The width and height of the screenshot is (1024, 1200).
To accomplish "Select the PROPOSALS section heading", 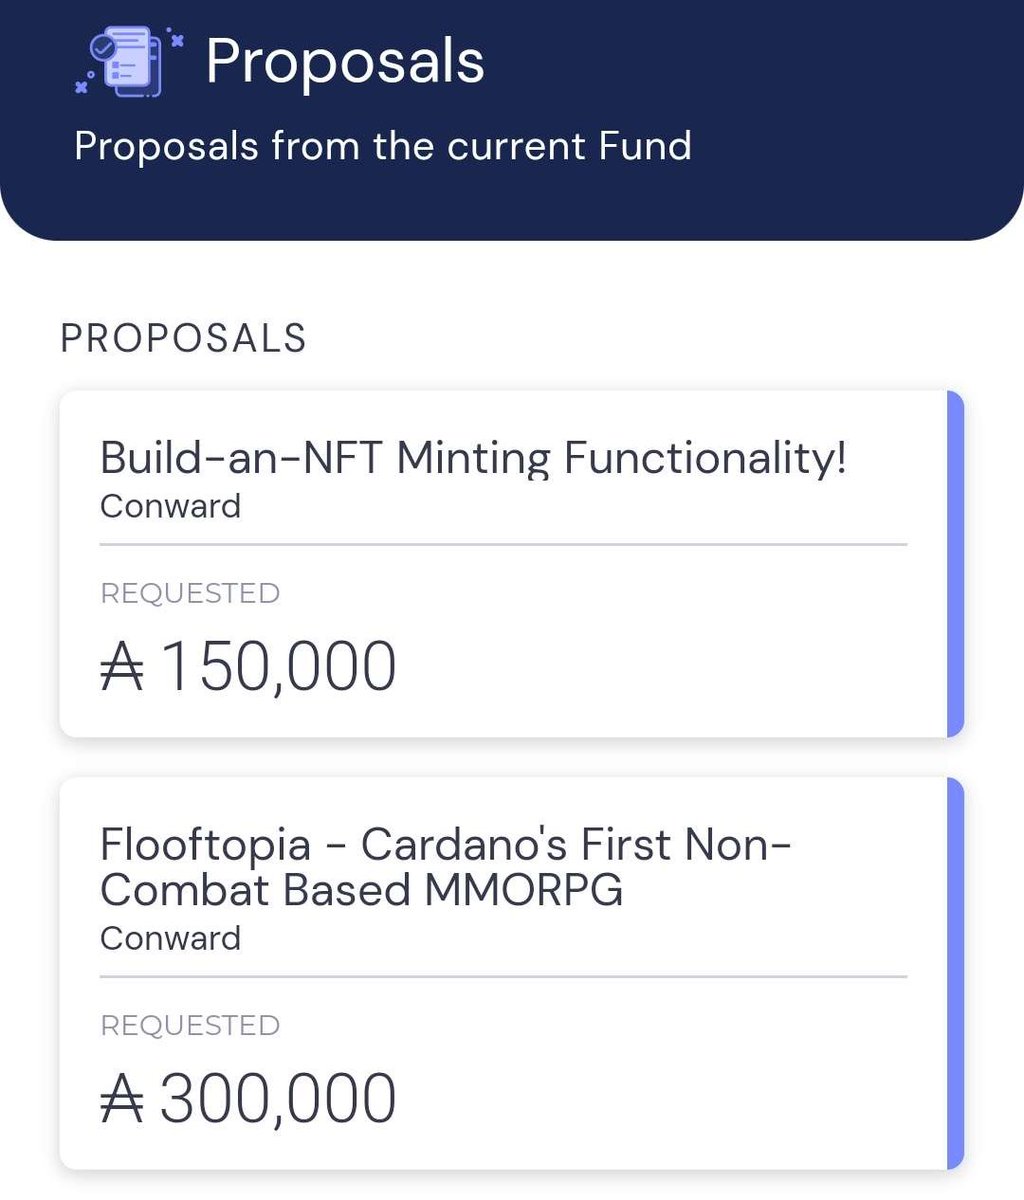I will click(x=183, y=339).
